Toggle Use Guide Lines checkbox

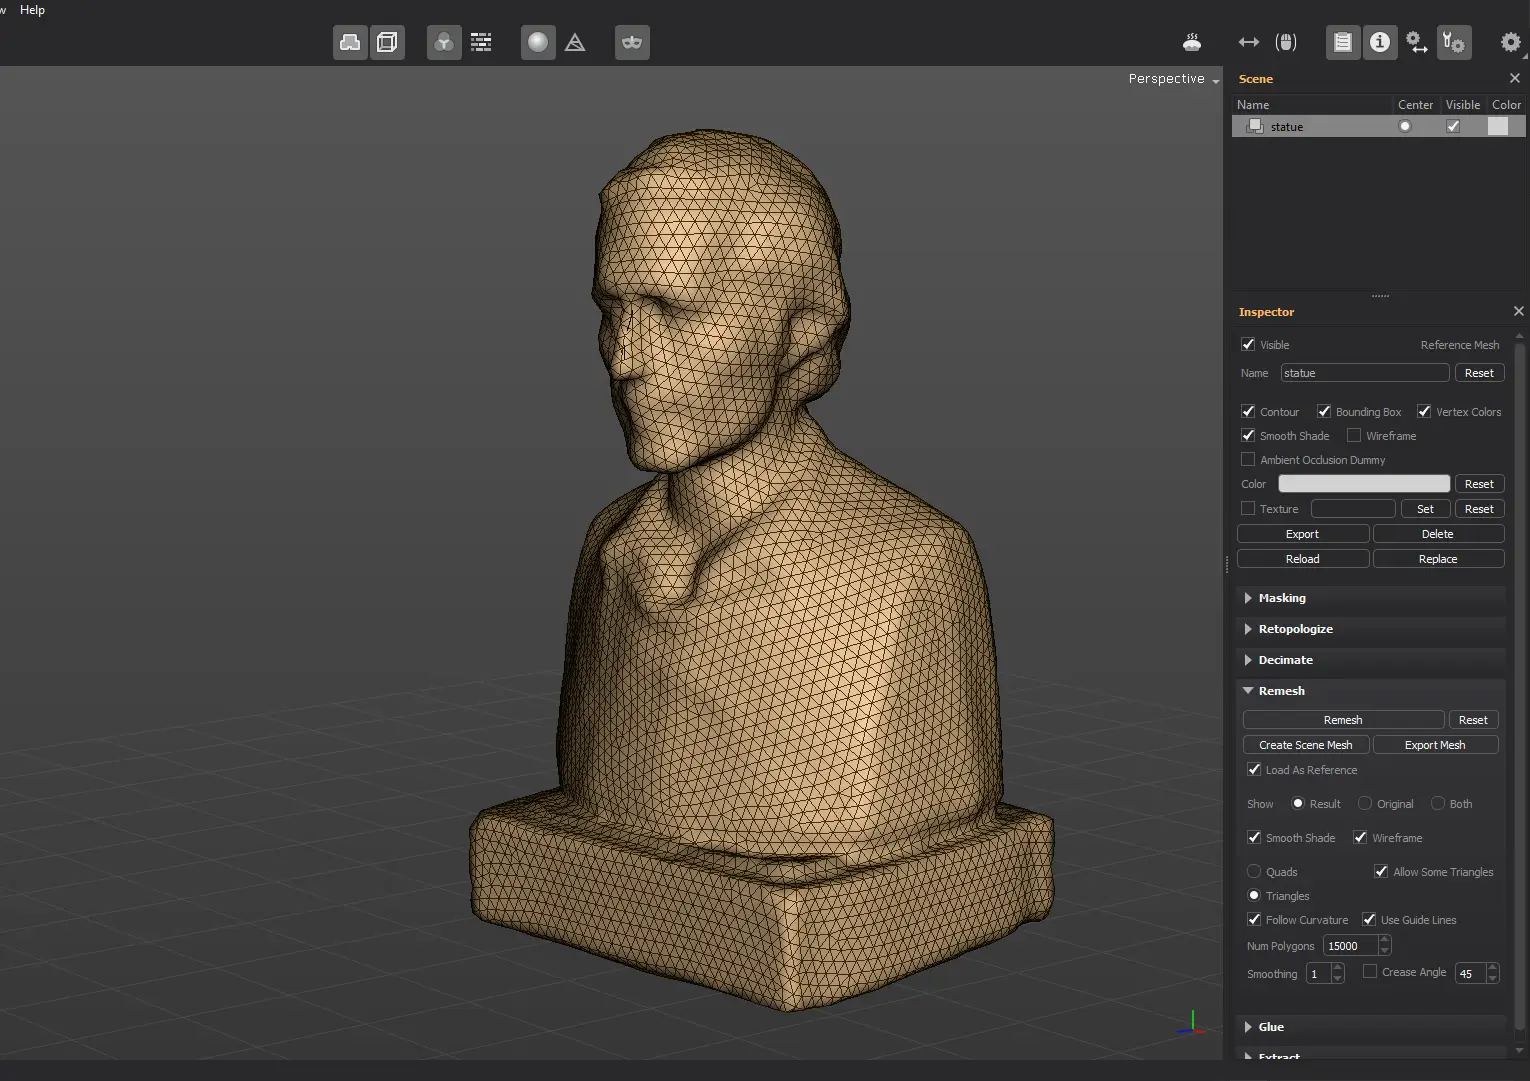1369,919
